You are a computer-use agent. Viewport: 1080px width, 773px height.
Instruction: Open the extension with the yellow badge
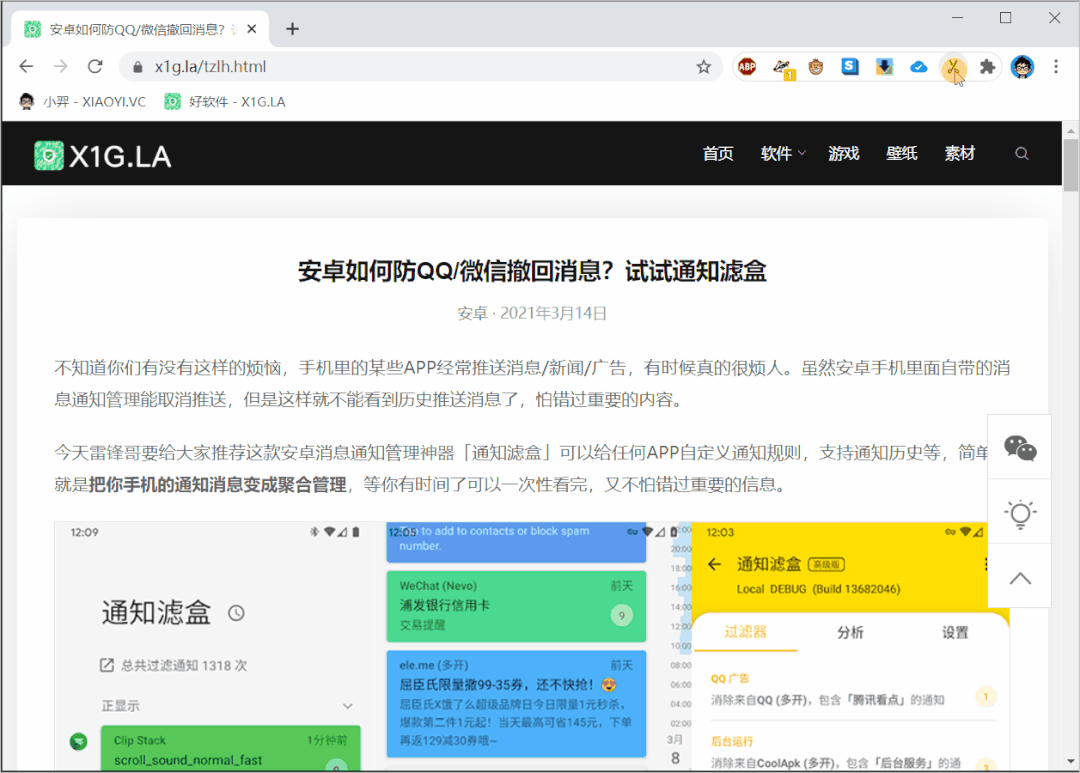click(782, 68)
